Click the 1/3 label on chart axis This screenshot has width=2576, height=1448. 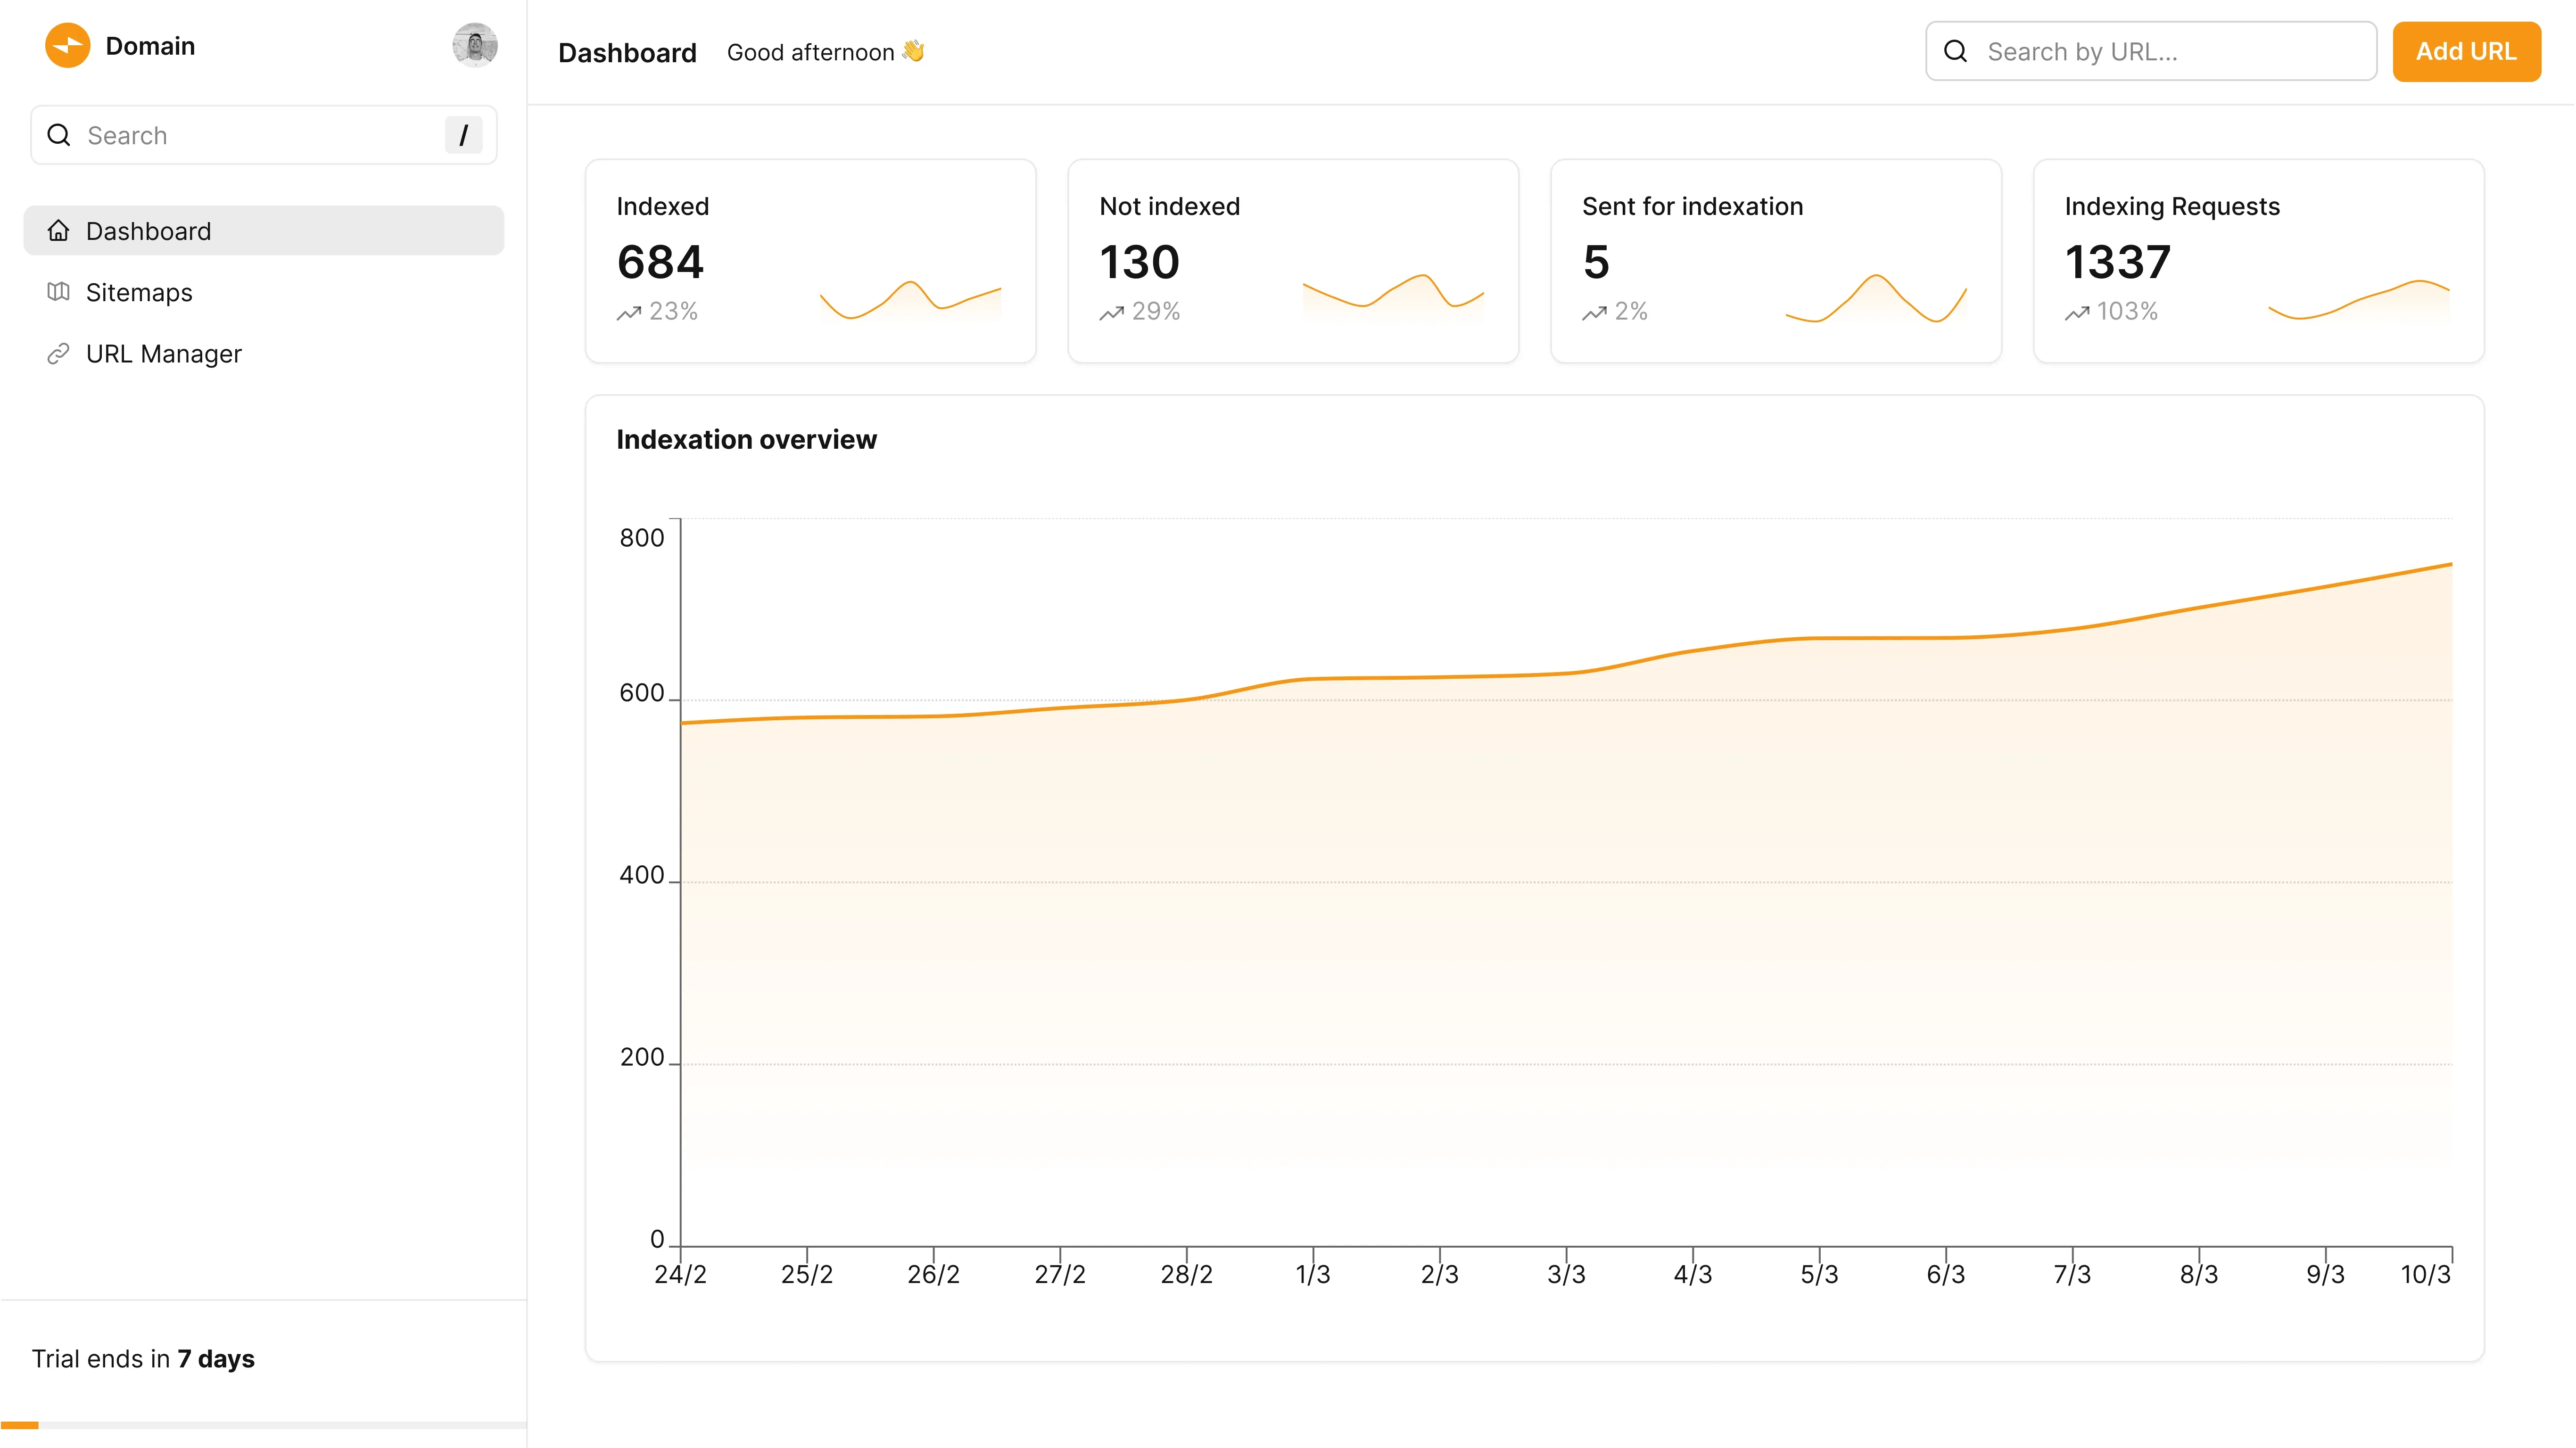click(1313, 1274)
